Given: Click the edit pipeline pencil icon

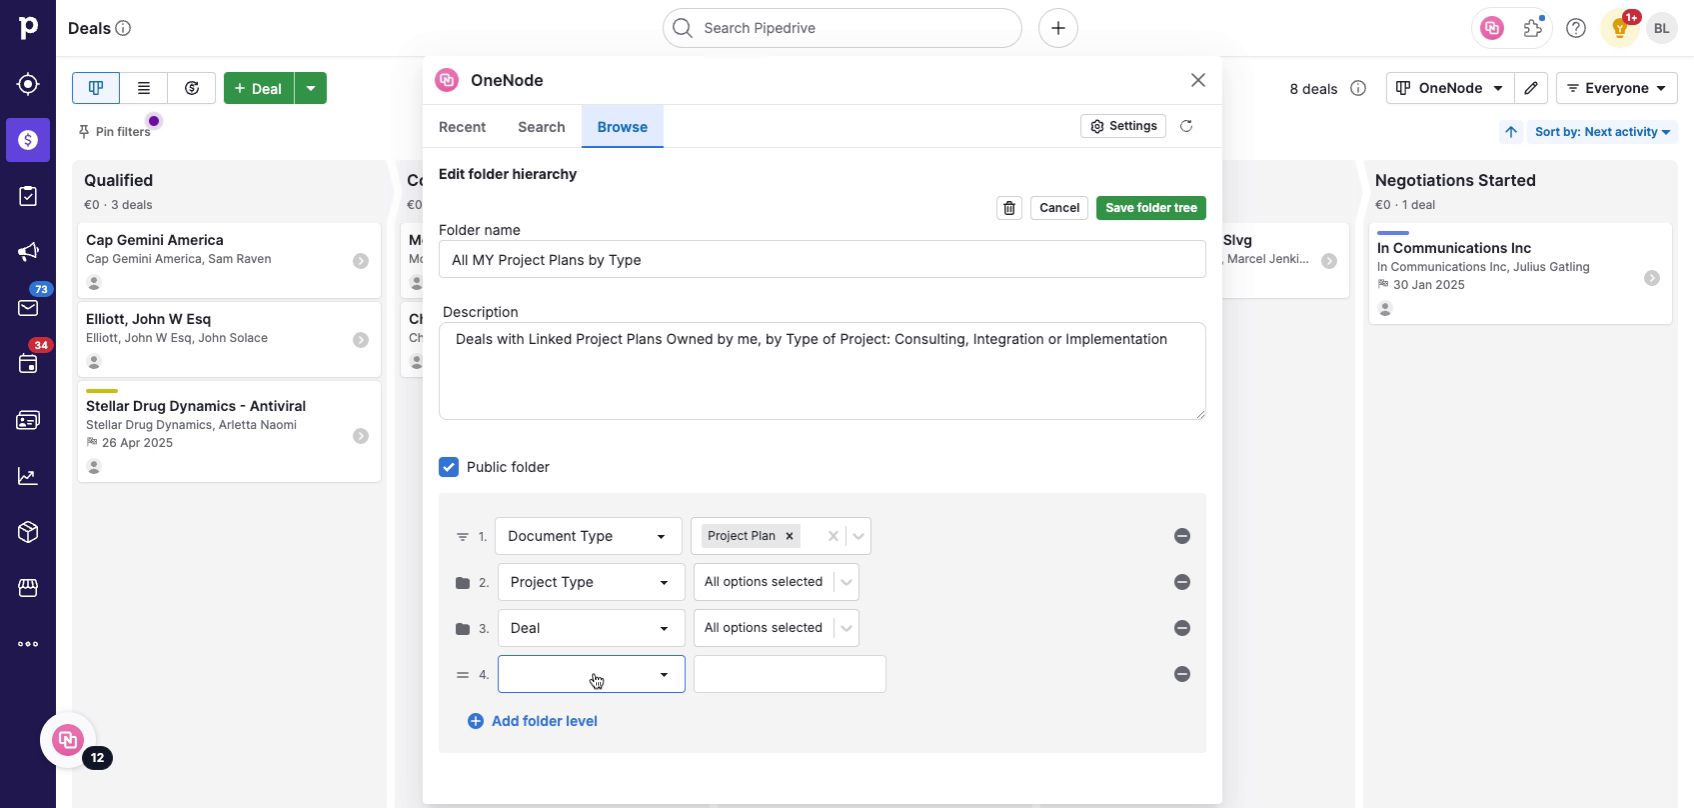Looking at the screenshot, I should 1531,88.
